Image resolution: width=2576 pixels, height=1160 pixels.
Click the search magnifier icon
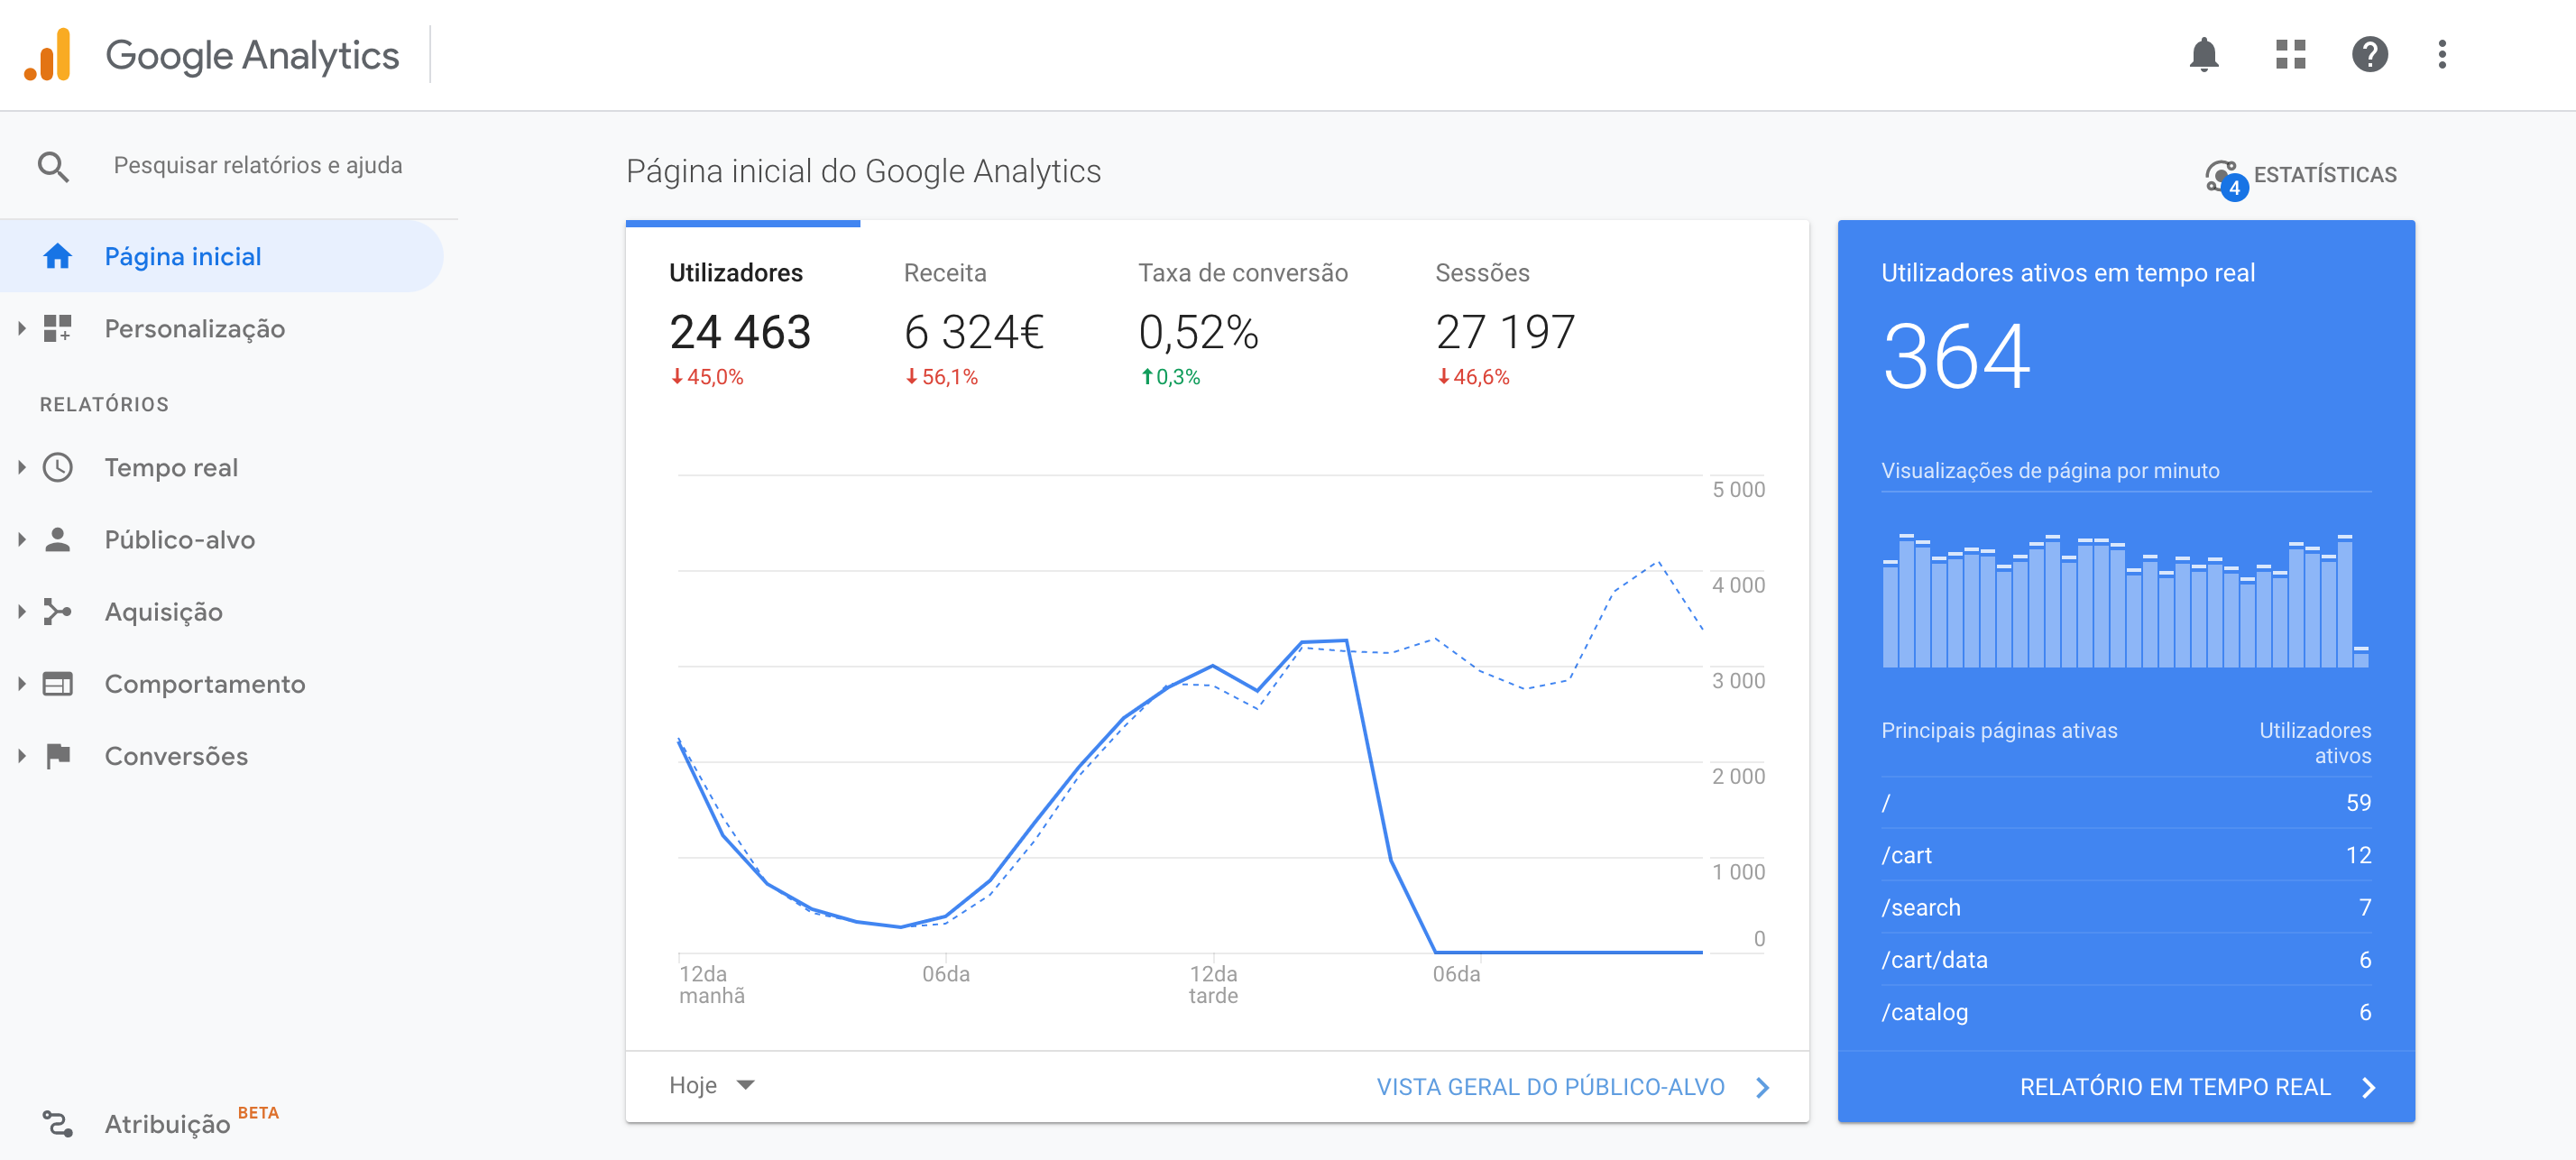(53, 166)
